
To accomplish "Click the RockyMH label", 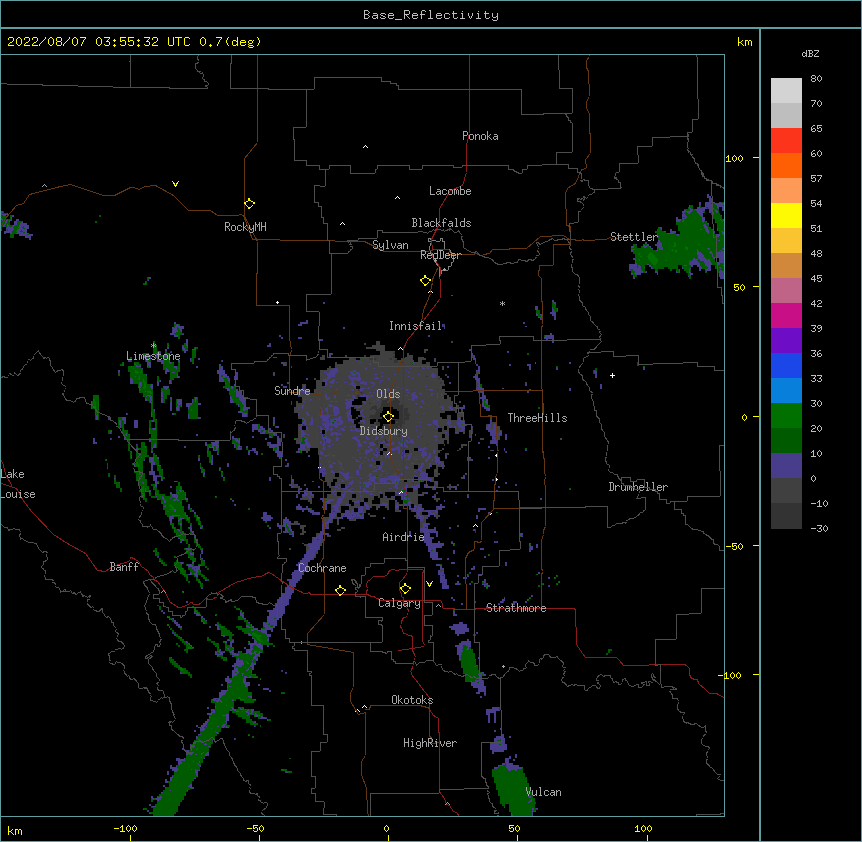I will coord(245,227).
